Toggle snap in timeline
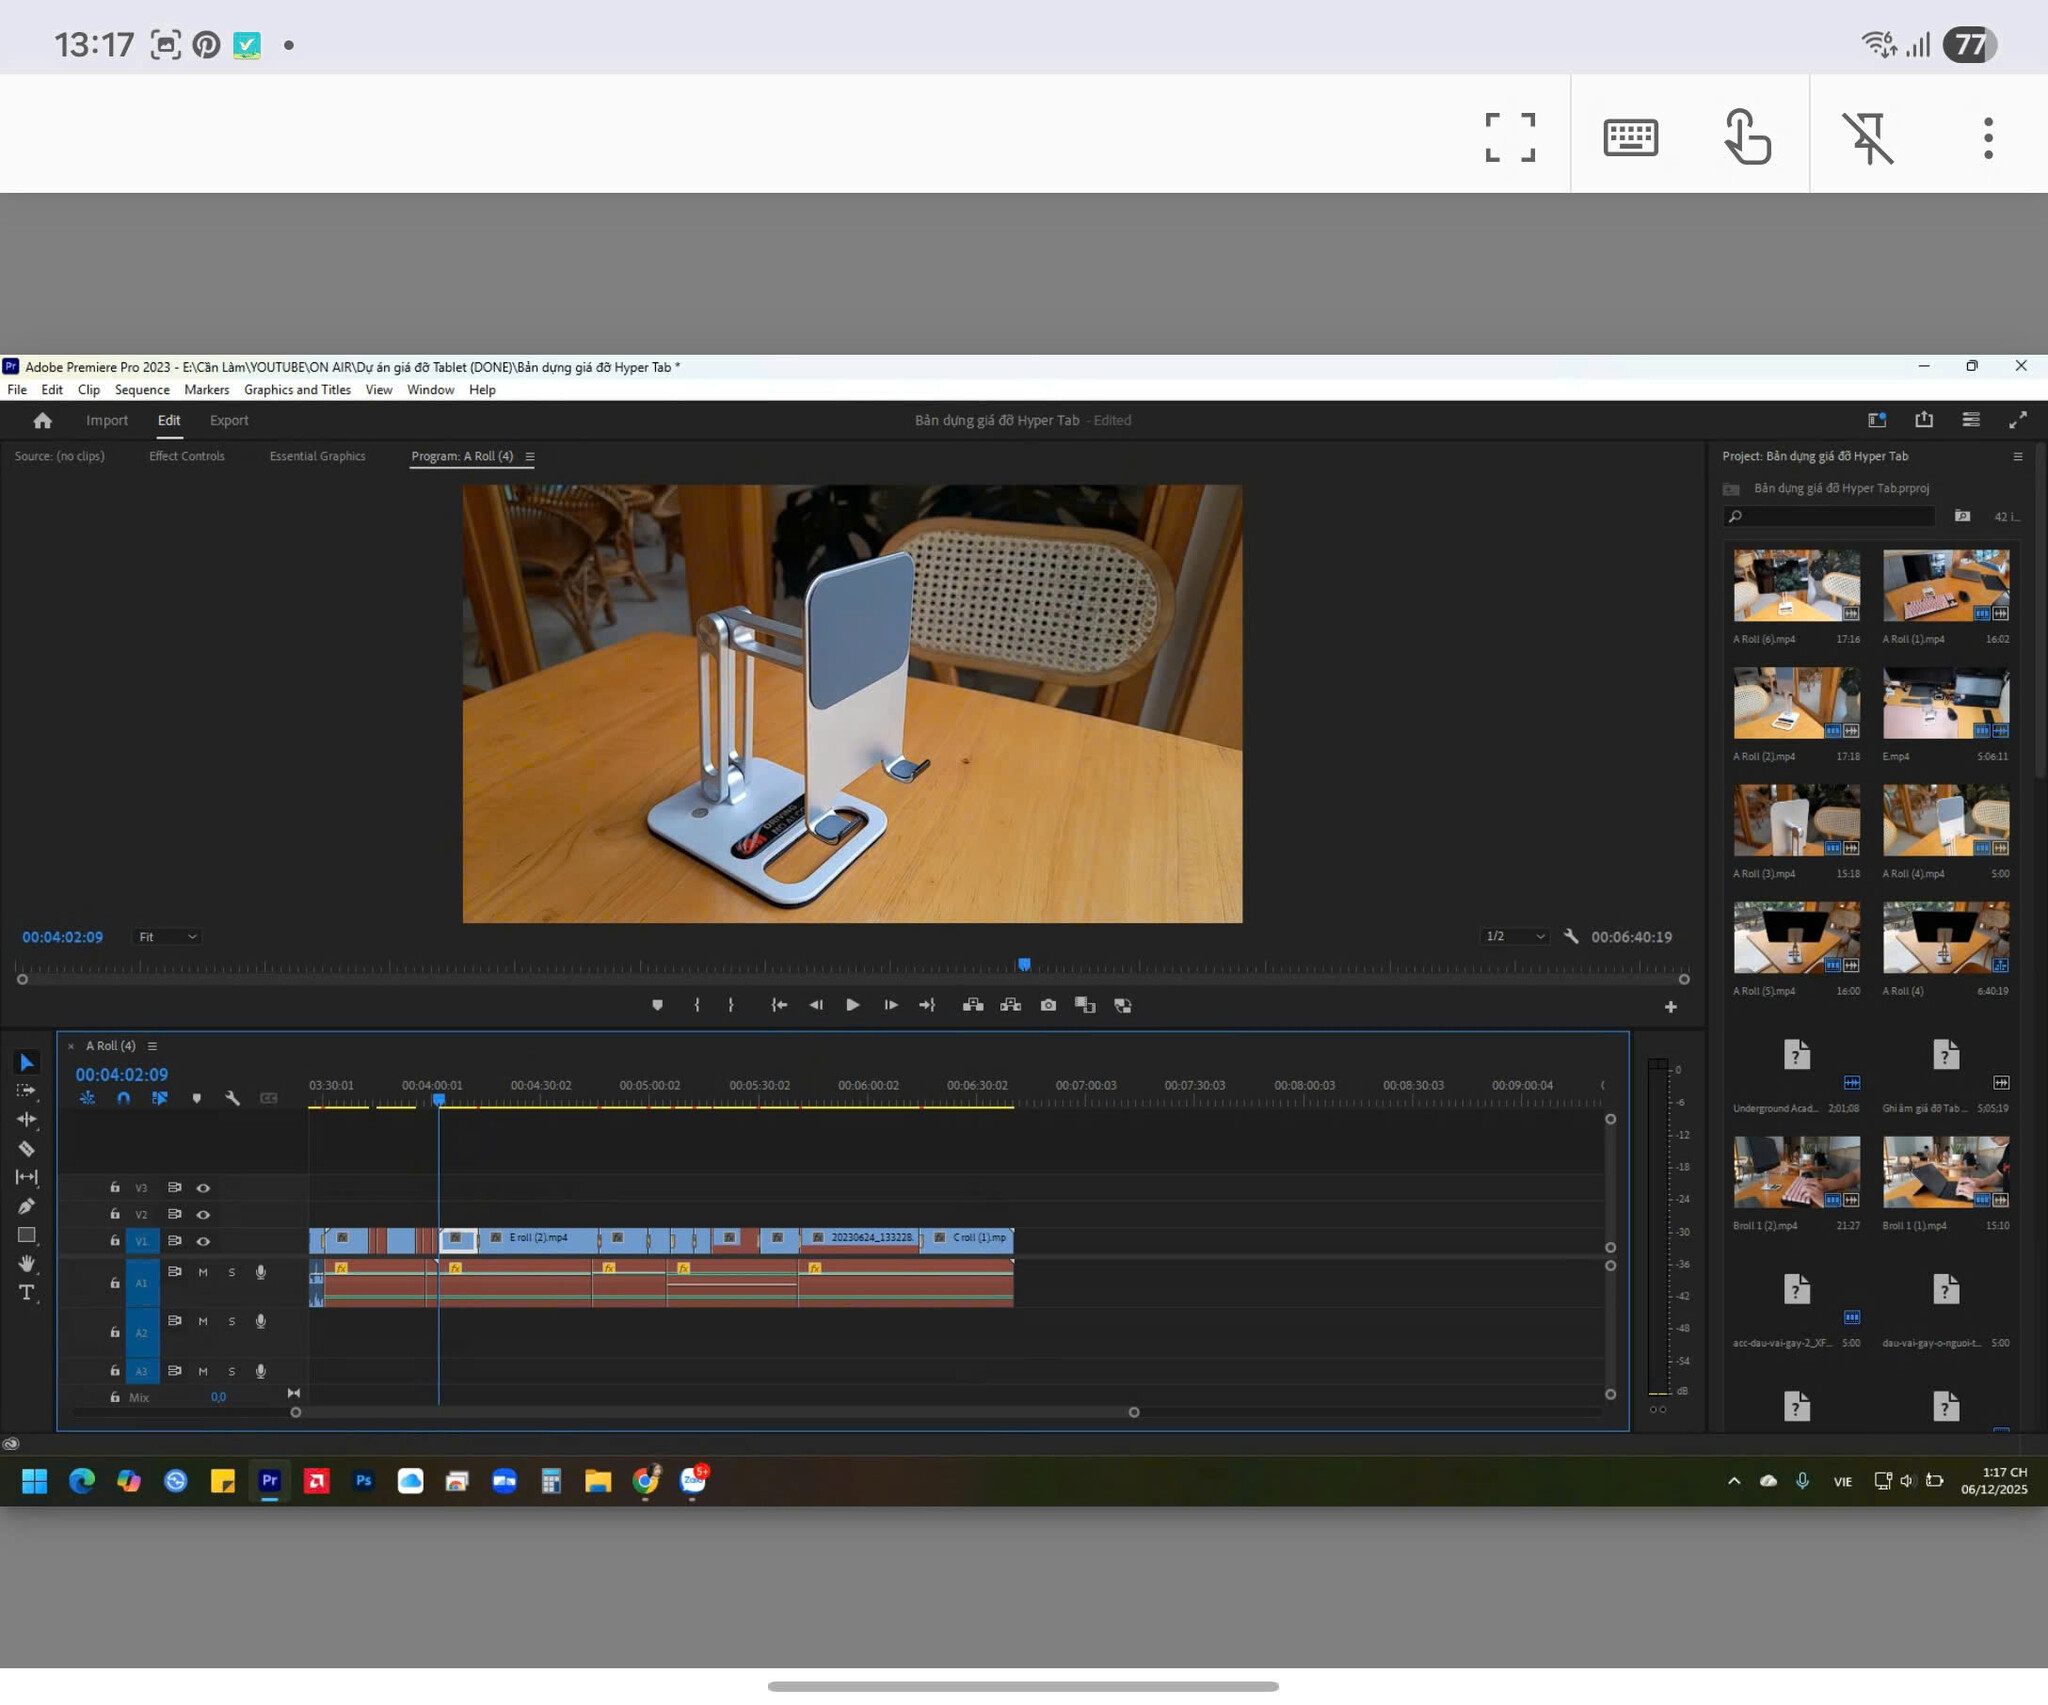 123,1098
